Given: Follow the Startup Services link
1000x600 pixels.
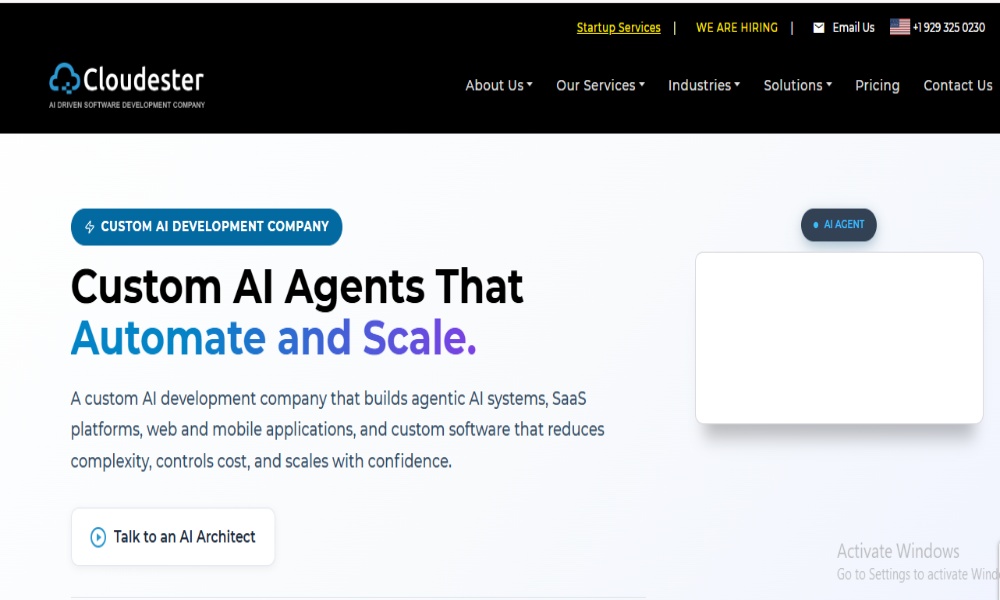Looking at the screenshot, I should pos(618,28).
